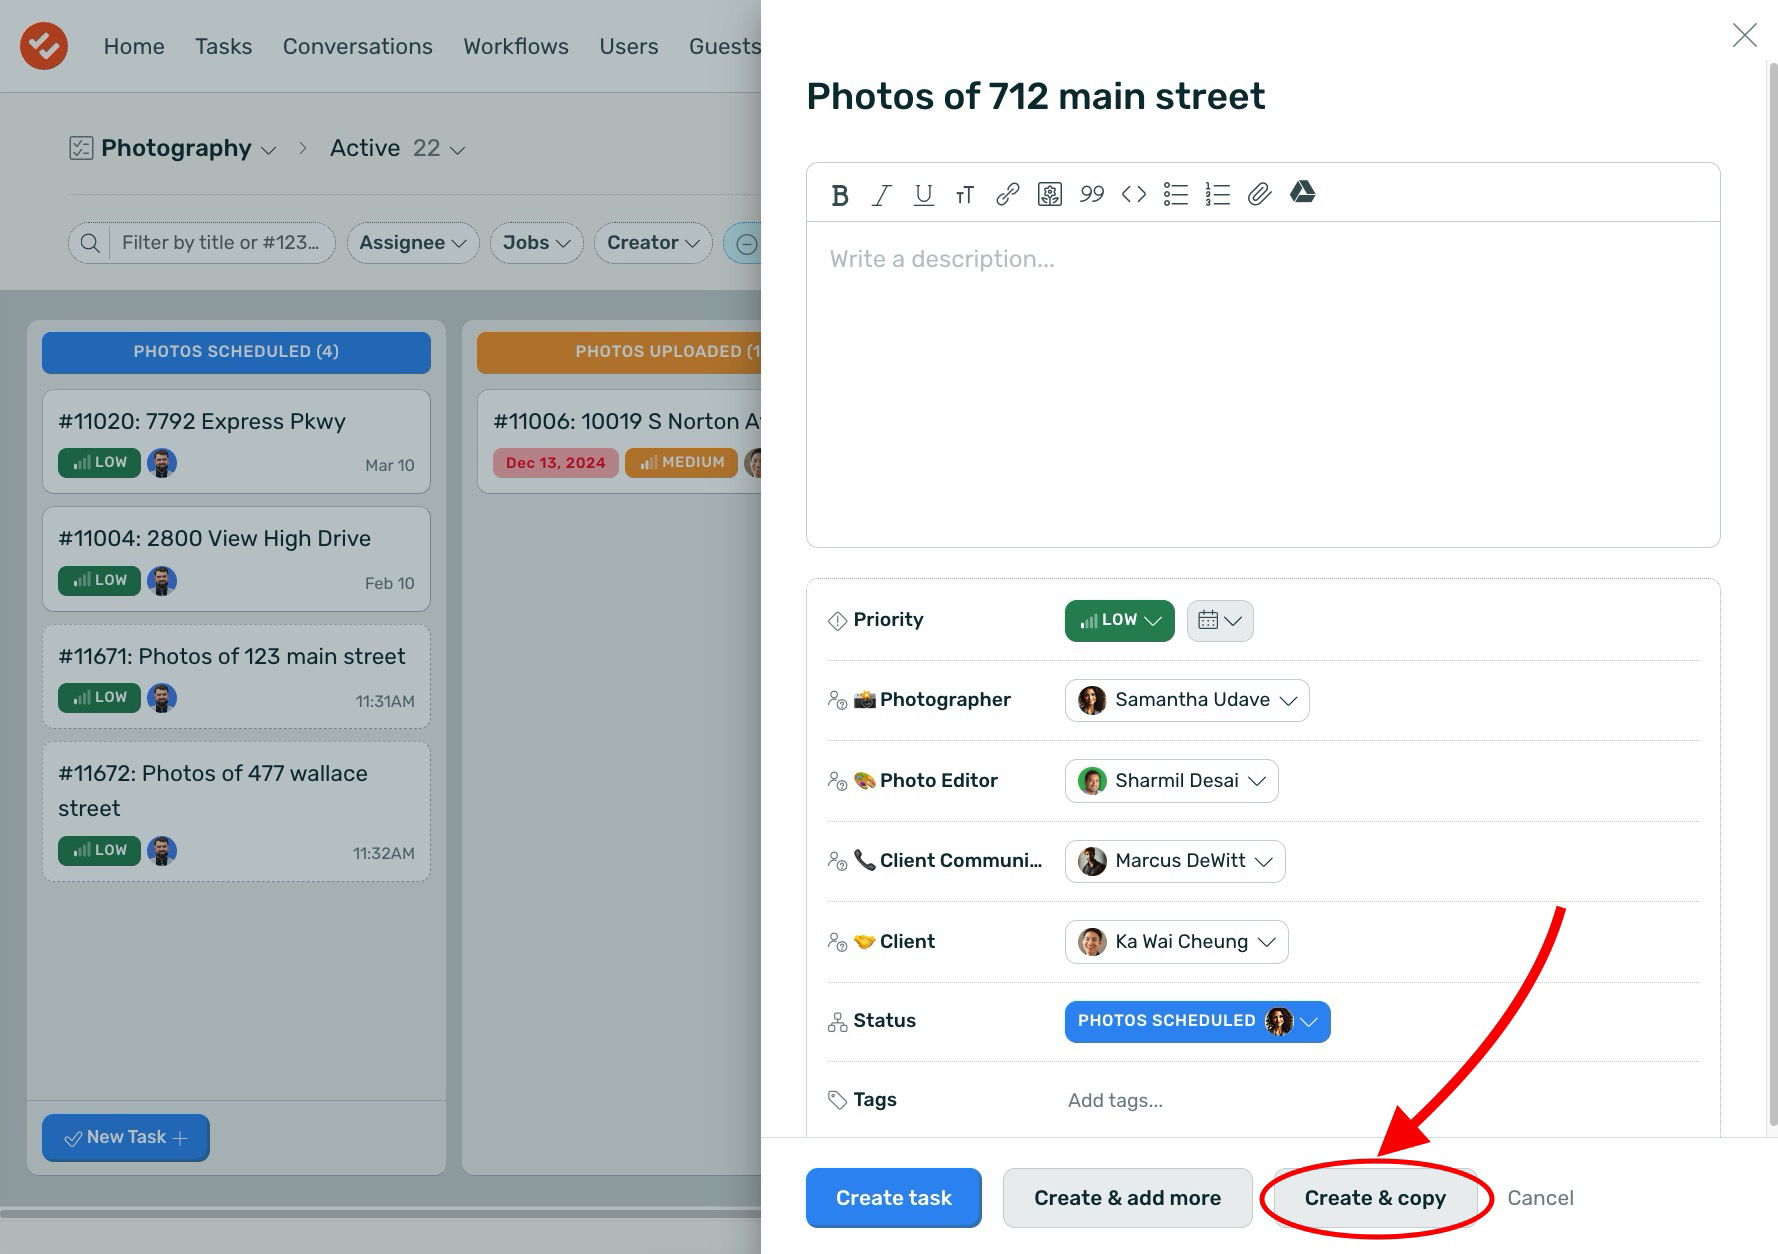Viewport: 1778px width, 1254px height.
Task: Open card #11006: 10019 S Norton
Action: point(619,441)
